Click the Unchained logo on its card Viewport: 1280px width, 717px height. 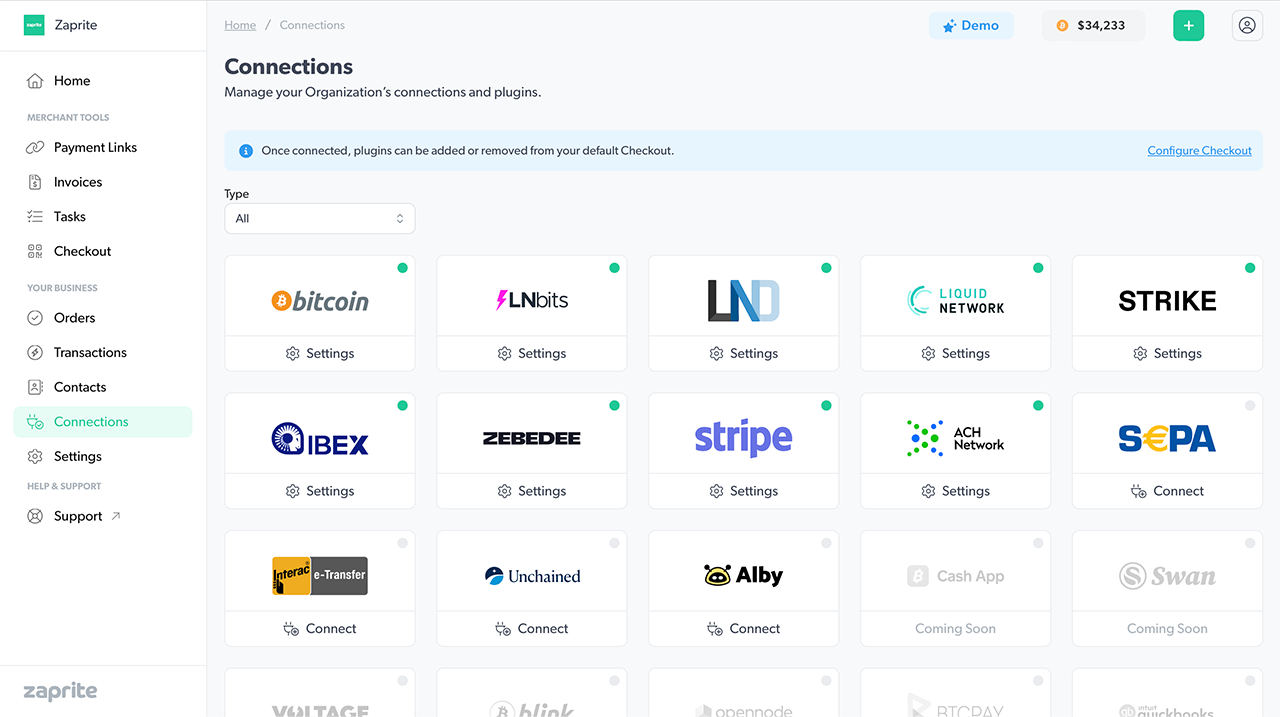pos(532,576)
